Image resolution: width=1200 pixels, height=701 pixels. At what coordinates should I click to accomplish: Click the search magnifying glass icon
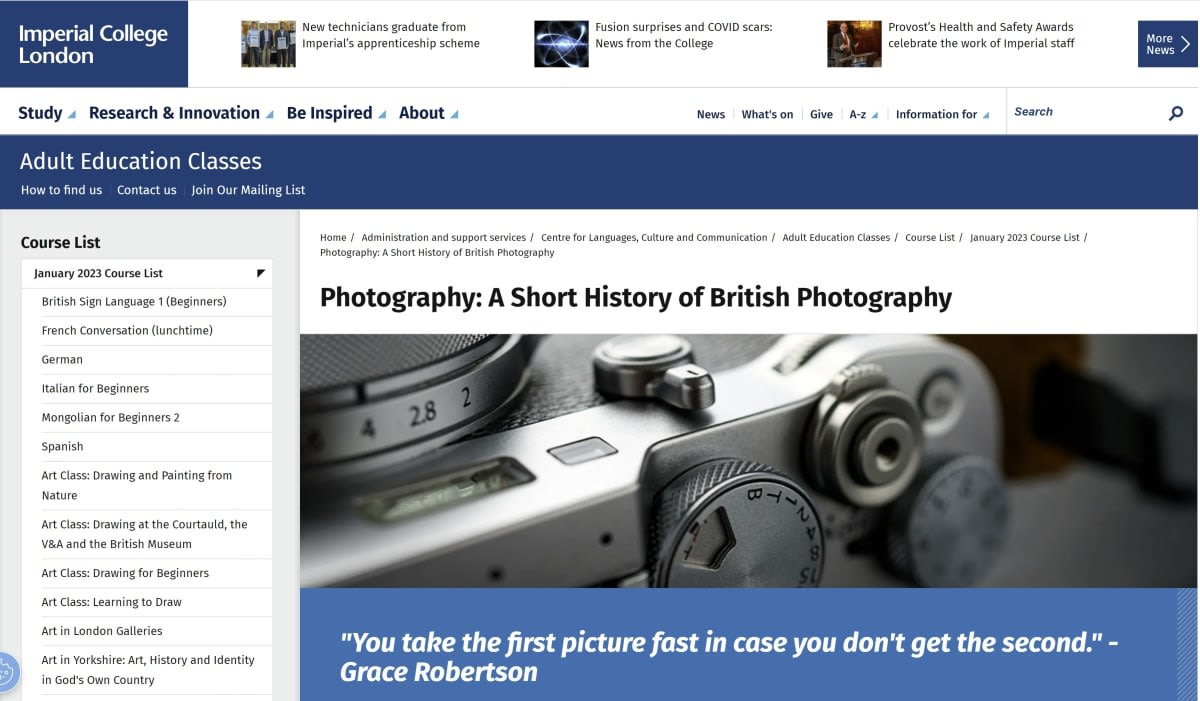click(x=1175, y=113)
